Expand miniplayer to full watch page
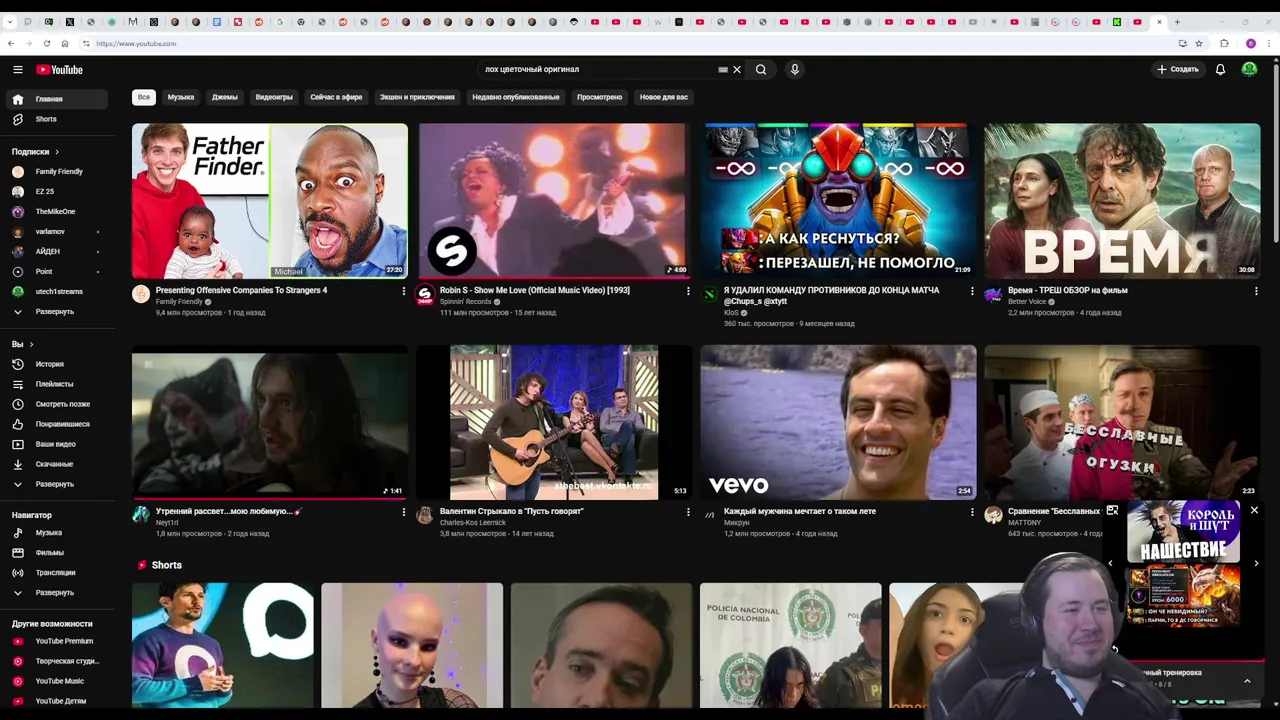 pyautogui.click(x=1112, y=510)
